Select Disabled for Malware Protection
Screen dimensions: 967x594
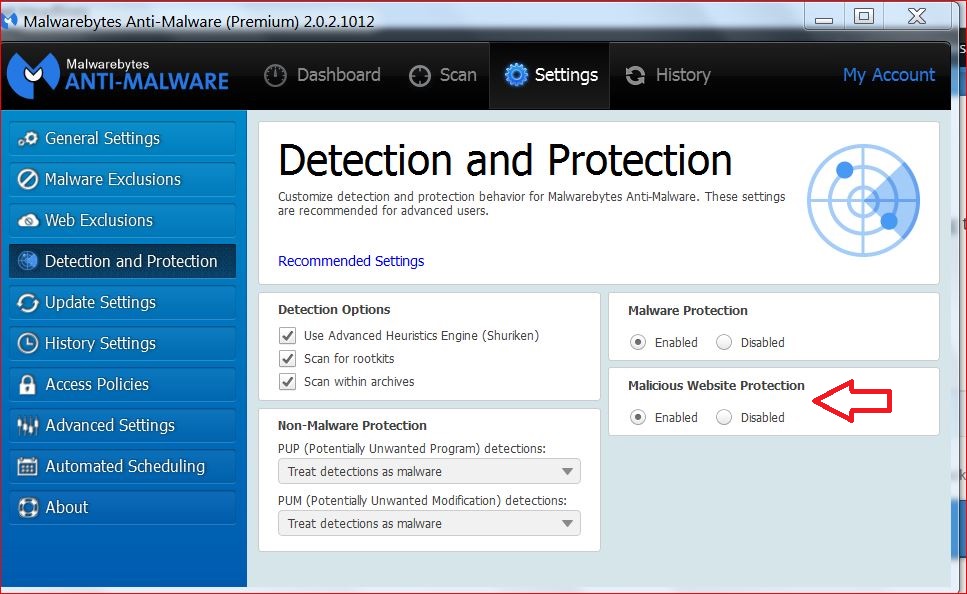(x=724, y=342)
